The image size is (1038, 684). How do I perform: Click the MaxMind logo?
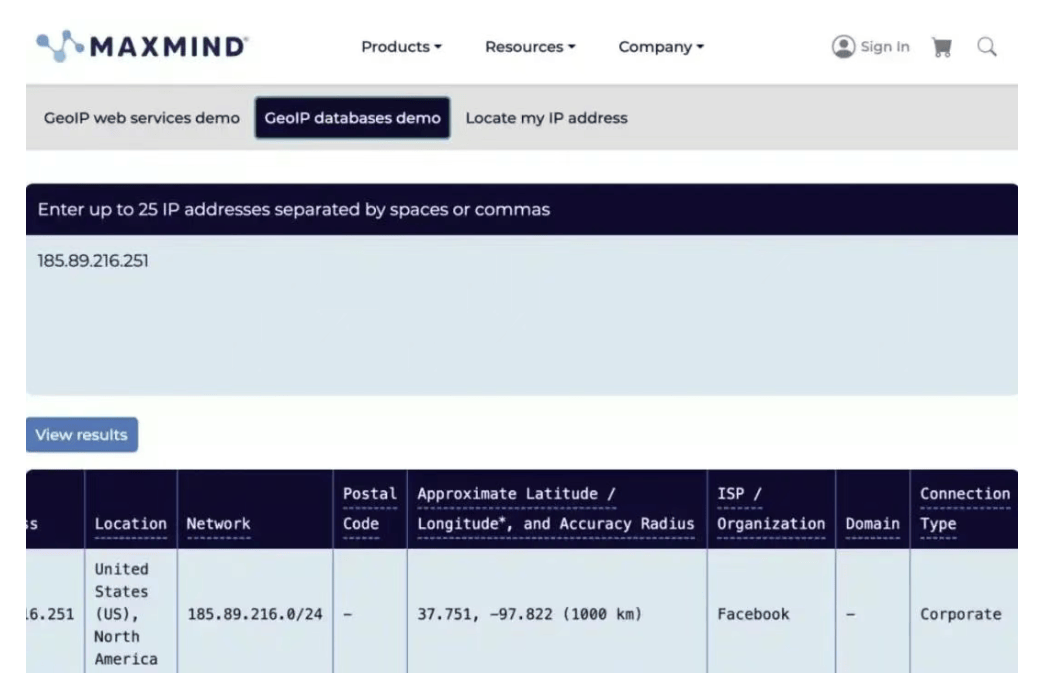142,46
